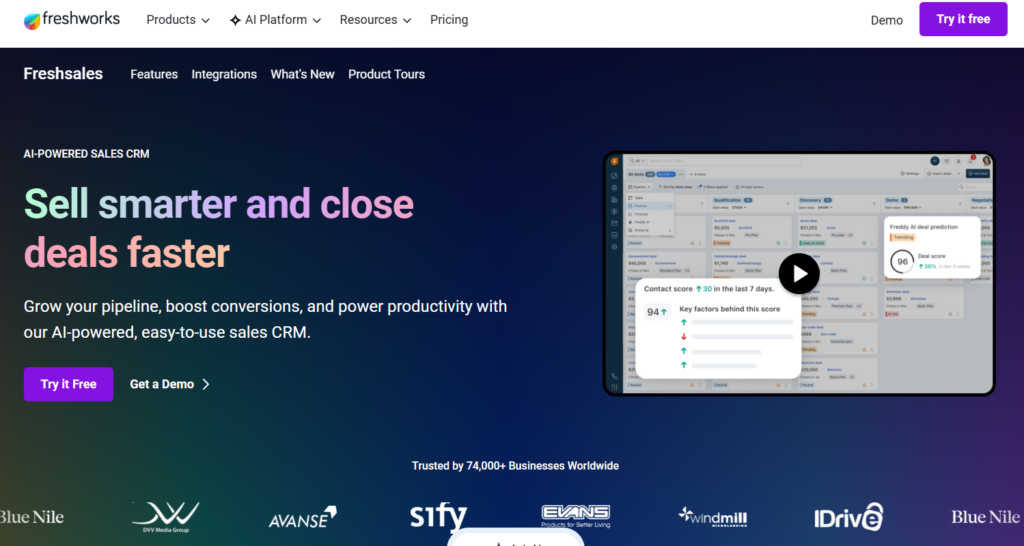Click the Evans logo
This screenshot has height=546, width=1024.
pyautogui.click(x=575, y=516)
